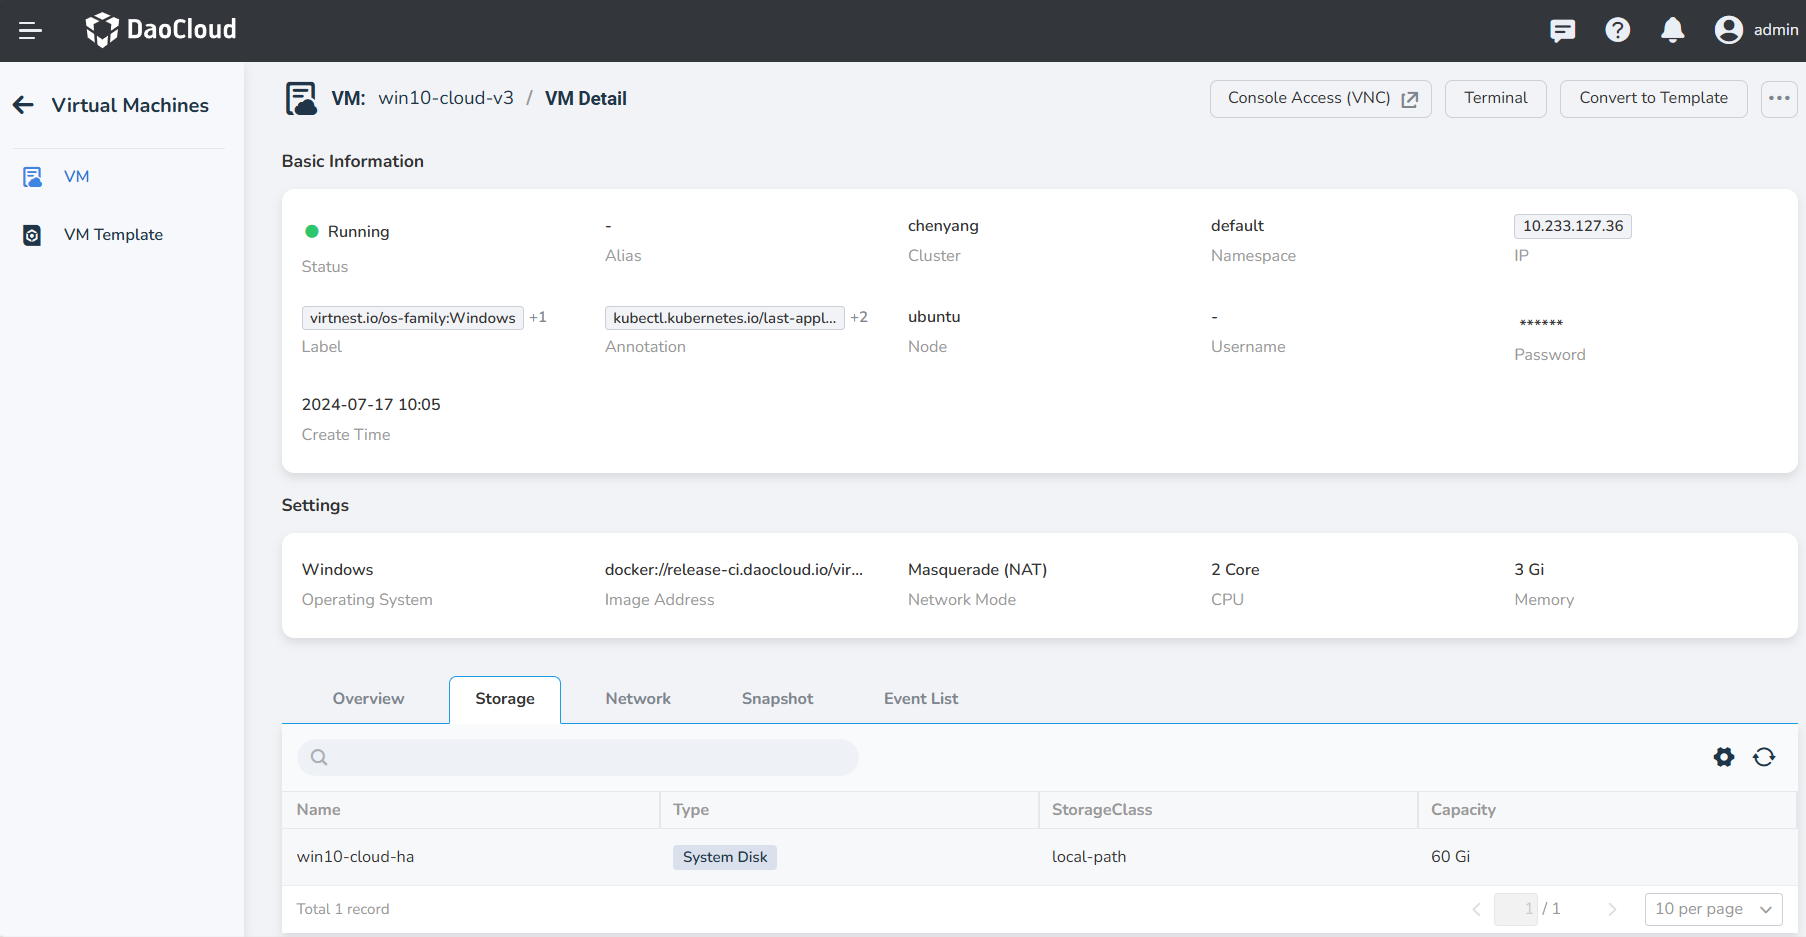Open table column settings gear
Image resolution: width=1806 pixels, height=937 pixels.
[1724, 757]
